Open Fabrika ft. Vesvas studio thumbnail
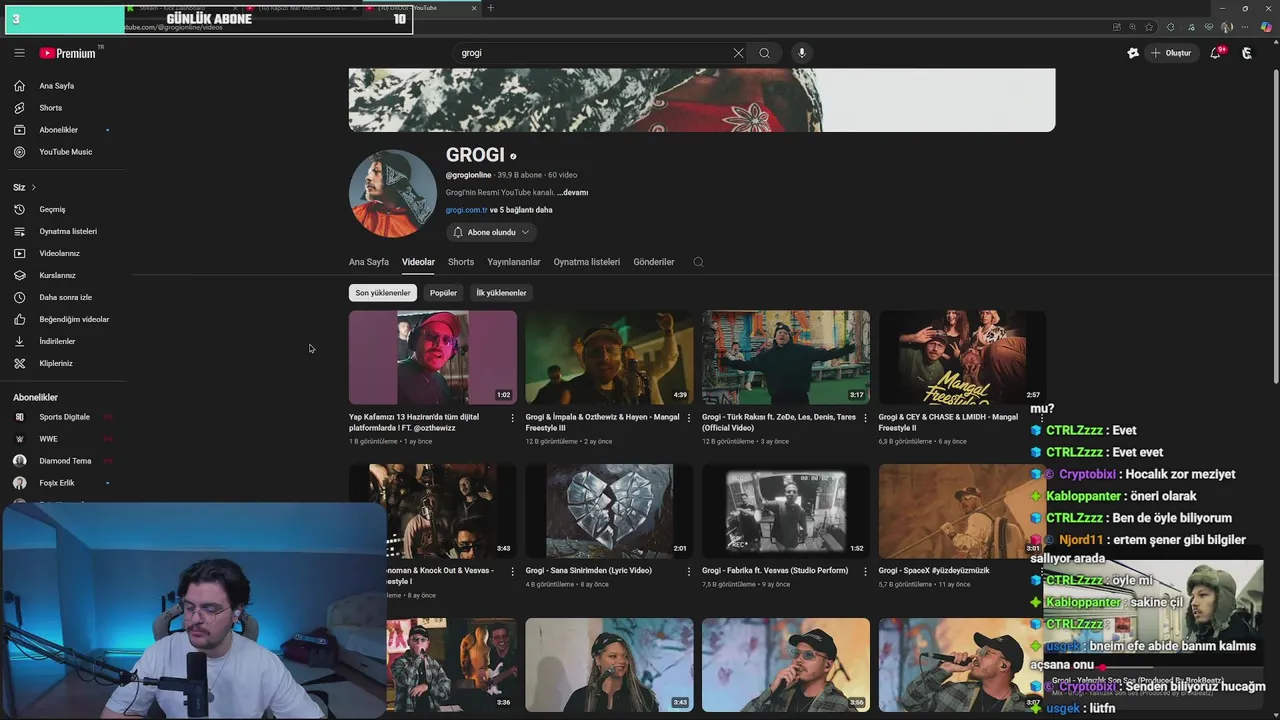Screen dimensions: 1280x720 (x=786, y=511)
